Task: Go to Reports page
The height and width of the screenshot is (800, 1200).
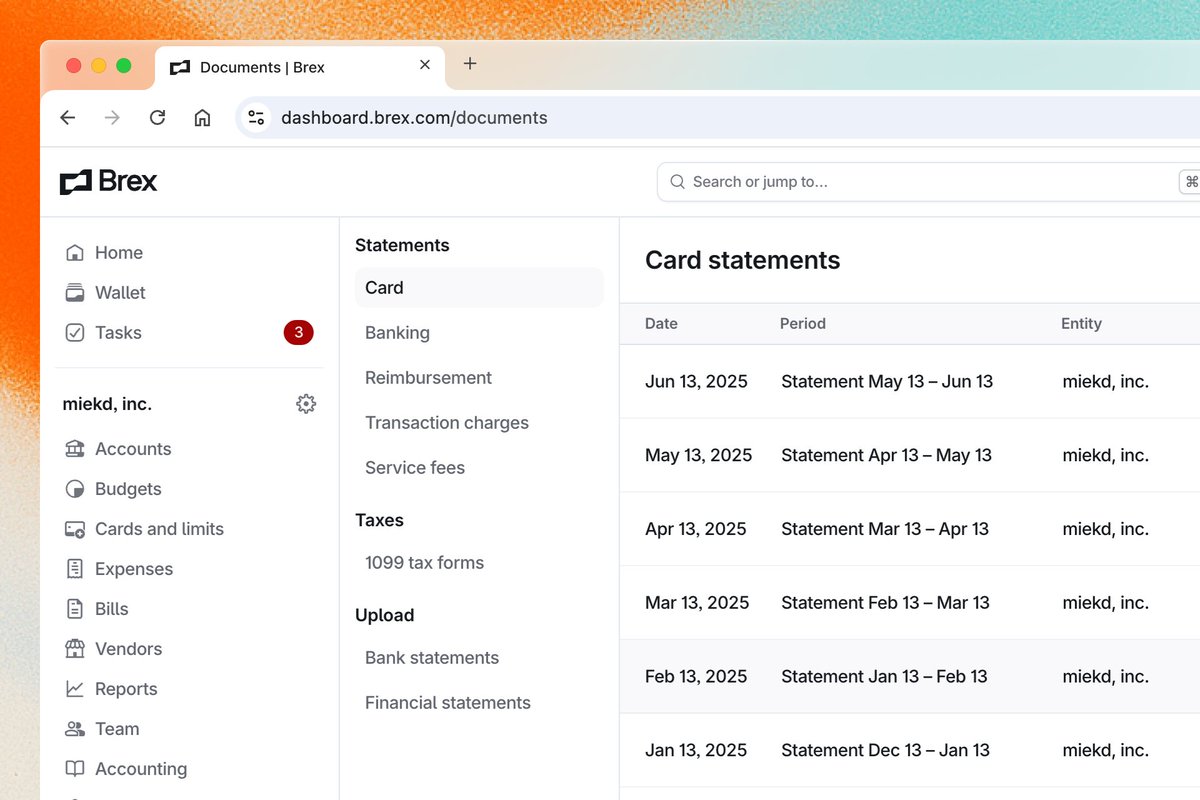Action: click(x=126, y=689)
